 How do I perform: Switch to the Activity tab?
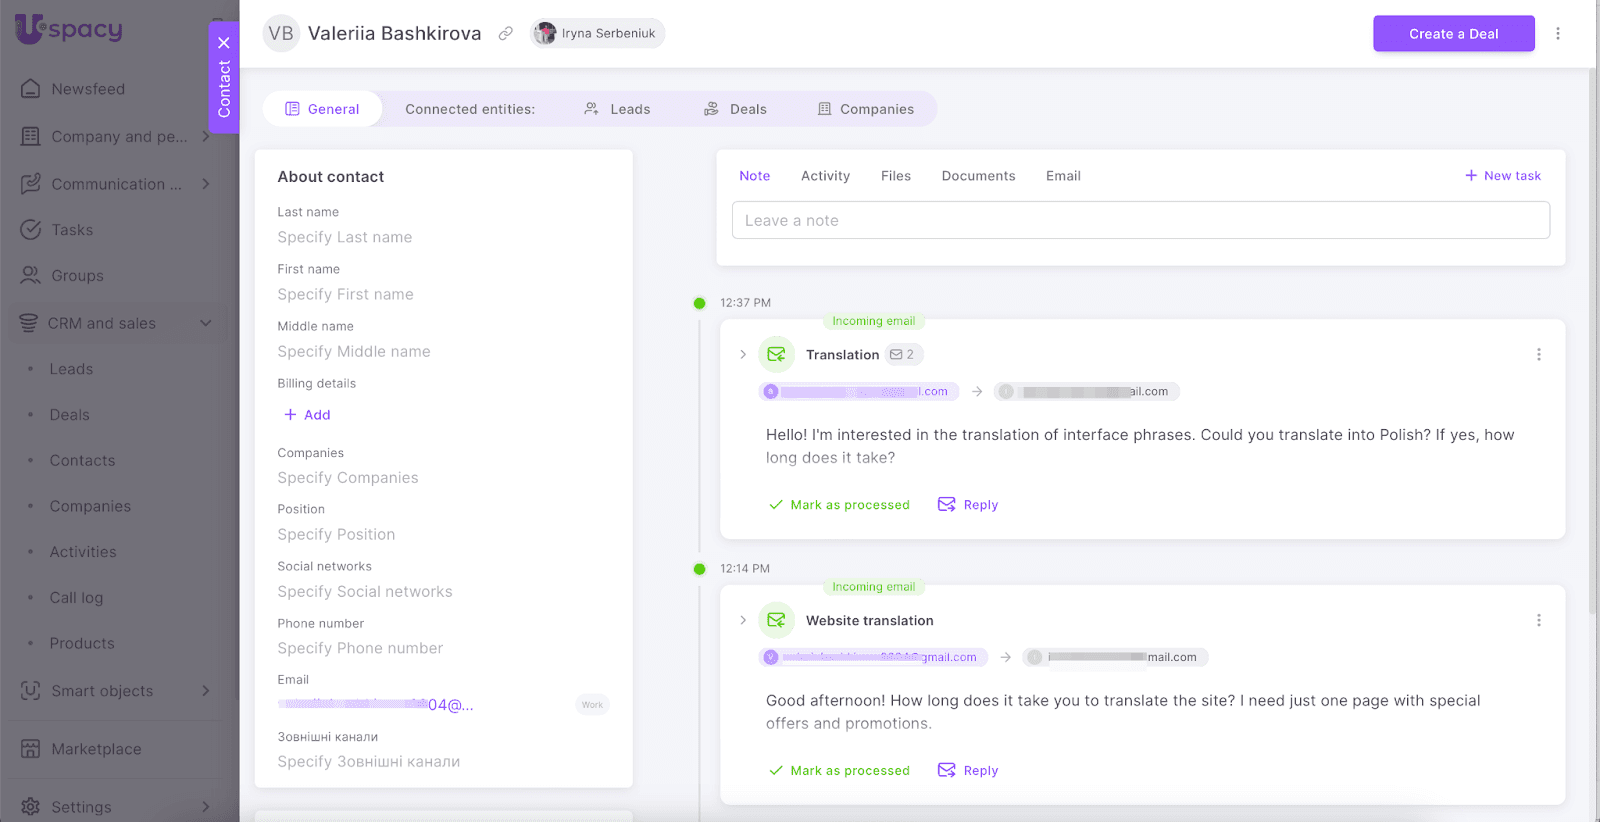click(x=825, y=176)
